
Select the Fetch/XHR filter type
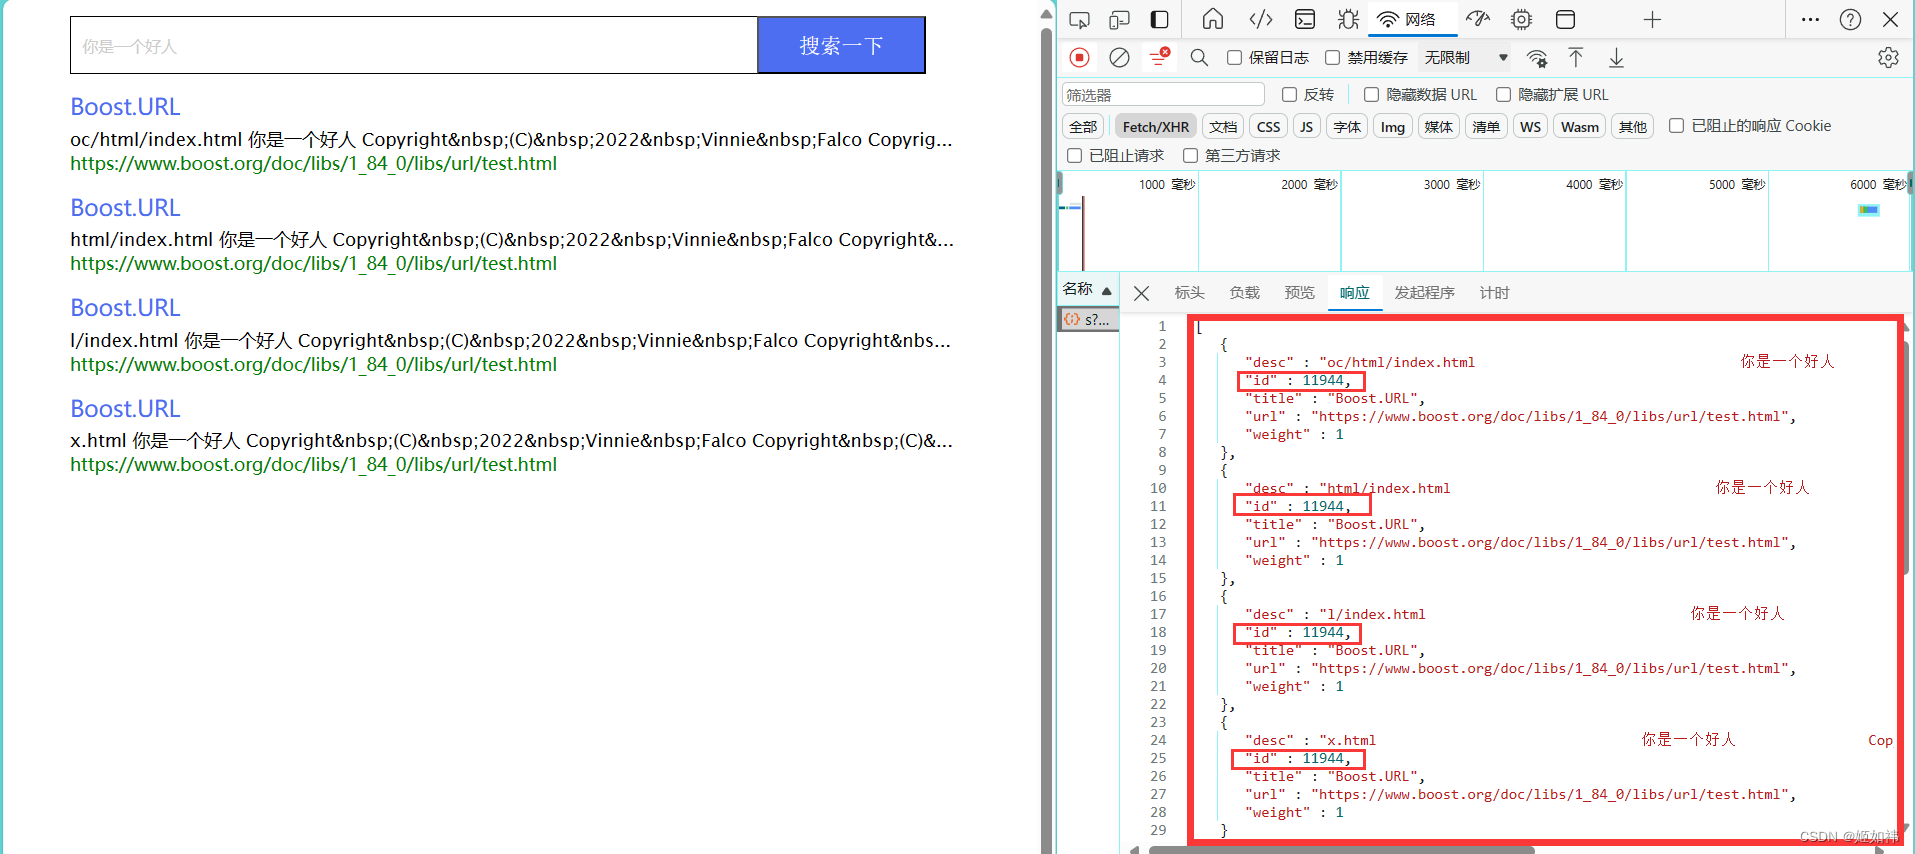[1156, 127]
